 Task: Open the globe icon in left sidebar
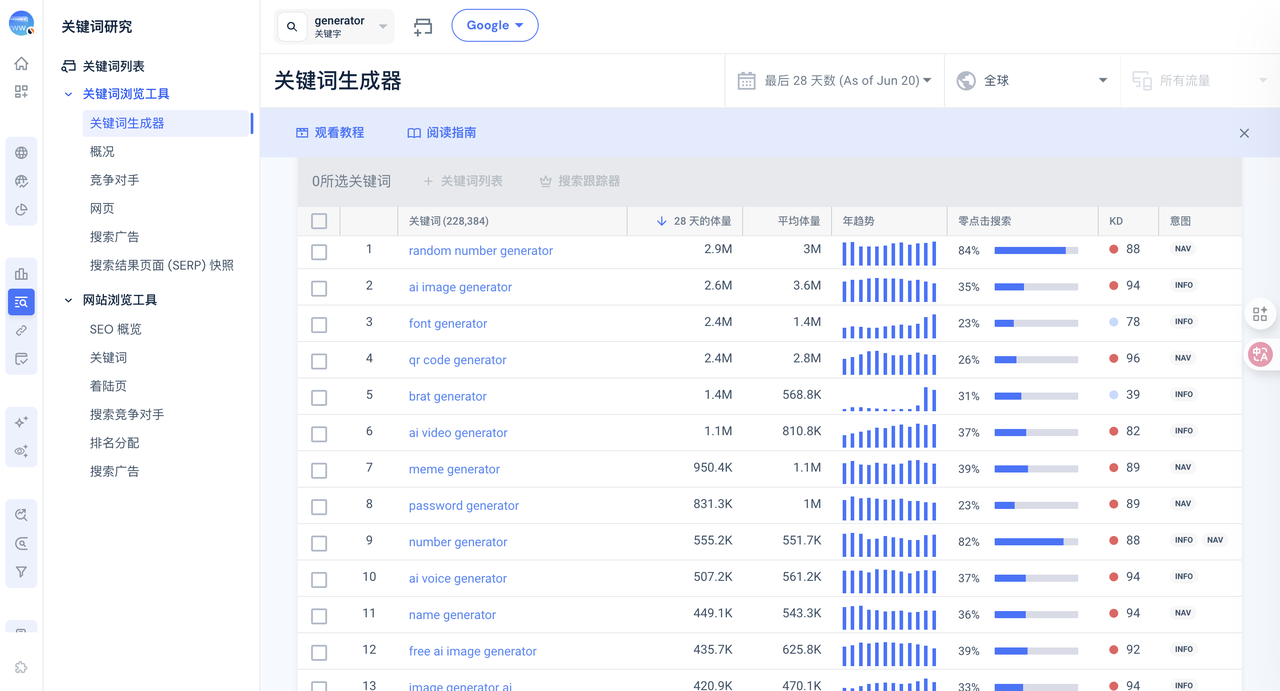tap(21, 153)
